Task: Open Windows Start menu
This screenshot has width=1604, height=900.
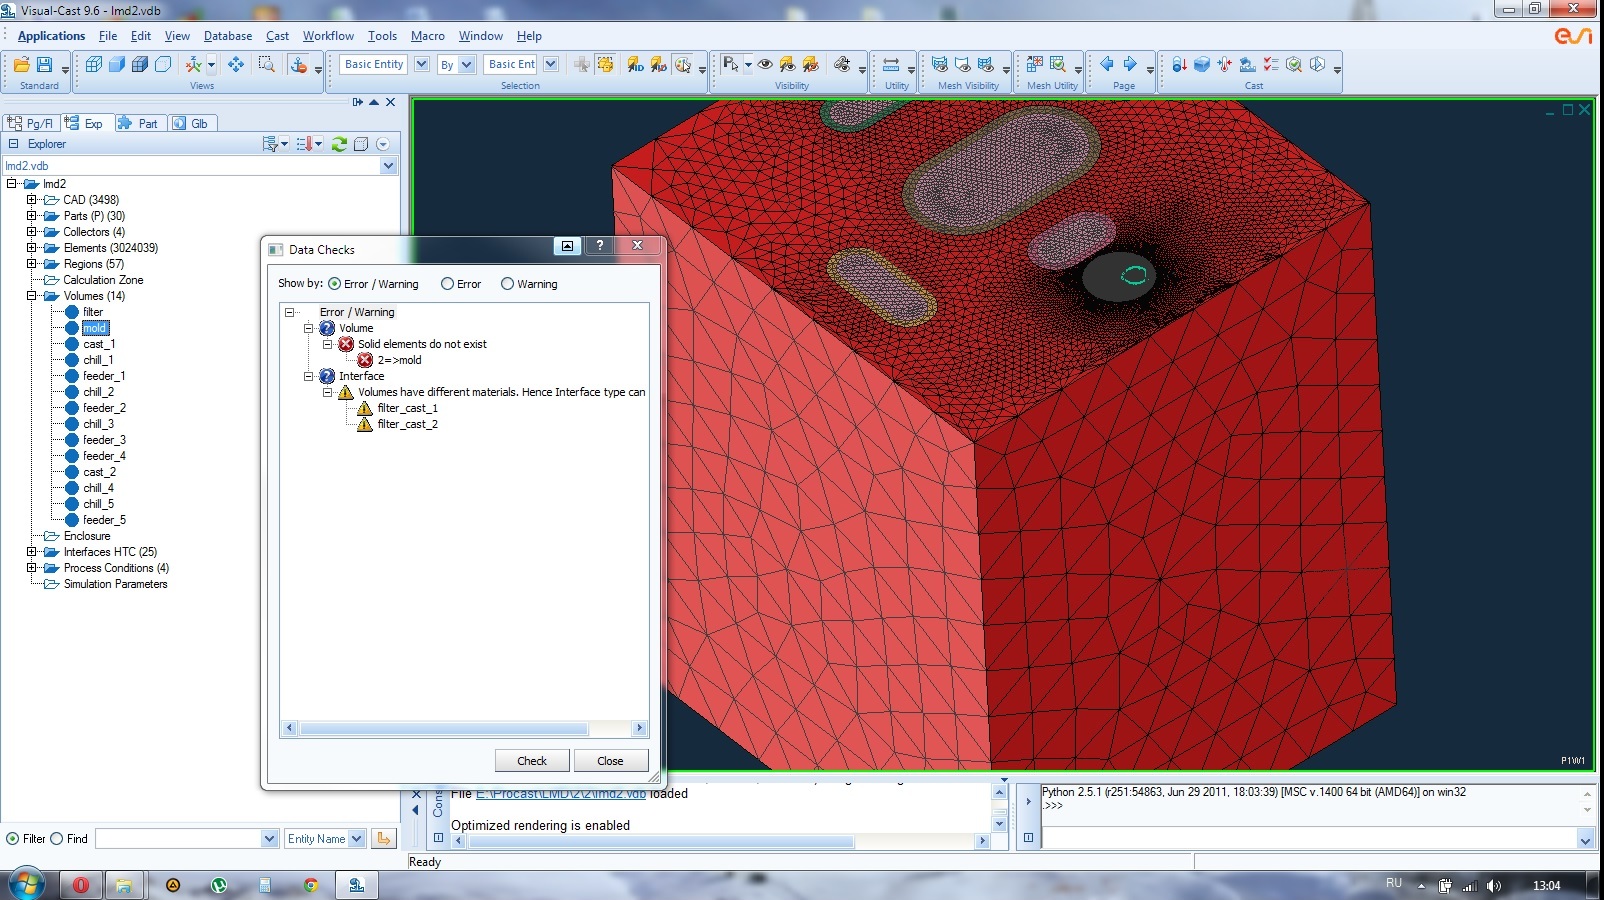Action: pos(26,885)
